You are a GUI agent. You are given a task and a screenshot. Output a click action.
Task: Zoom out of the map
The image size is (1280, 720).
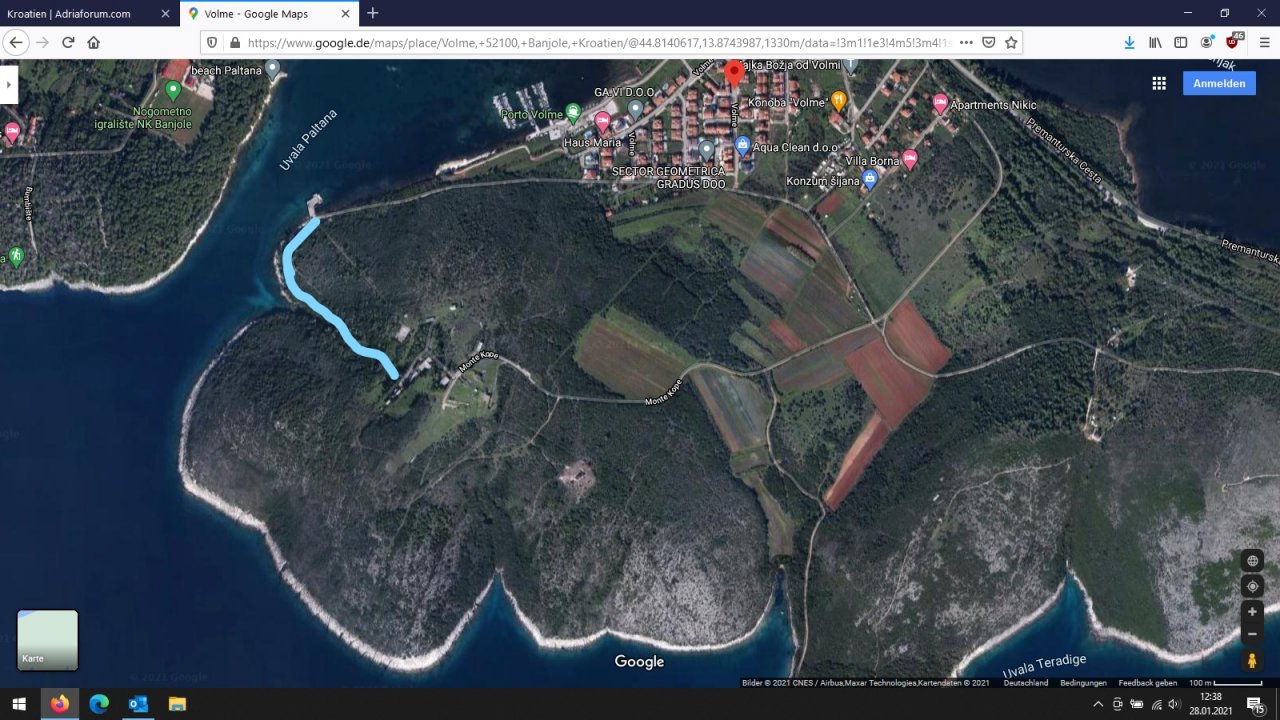[1252, 634]
